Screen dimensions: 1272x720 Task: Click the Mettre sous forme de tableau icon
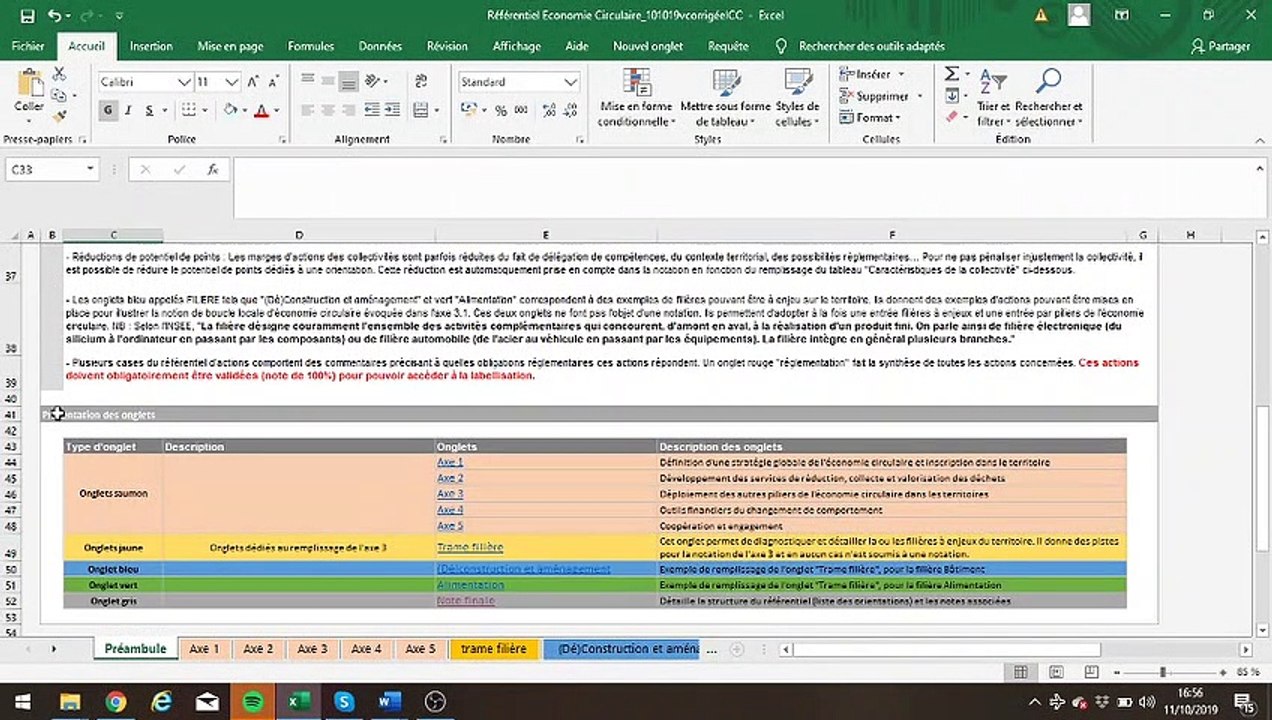726,82
